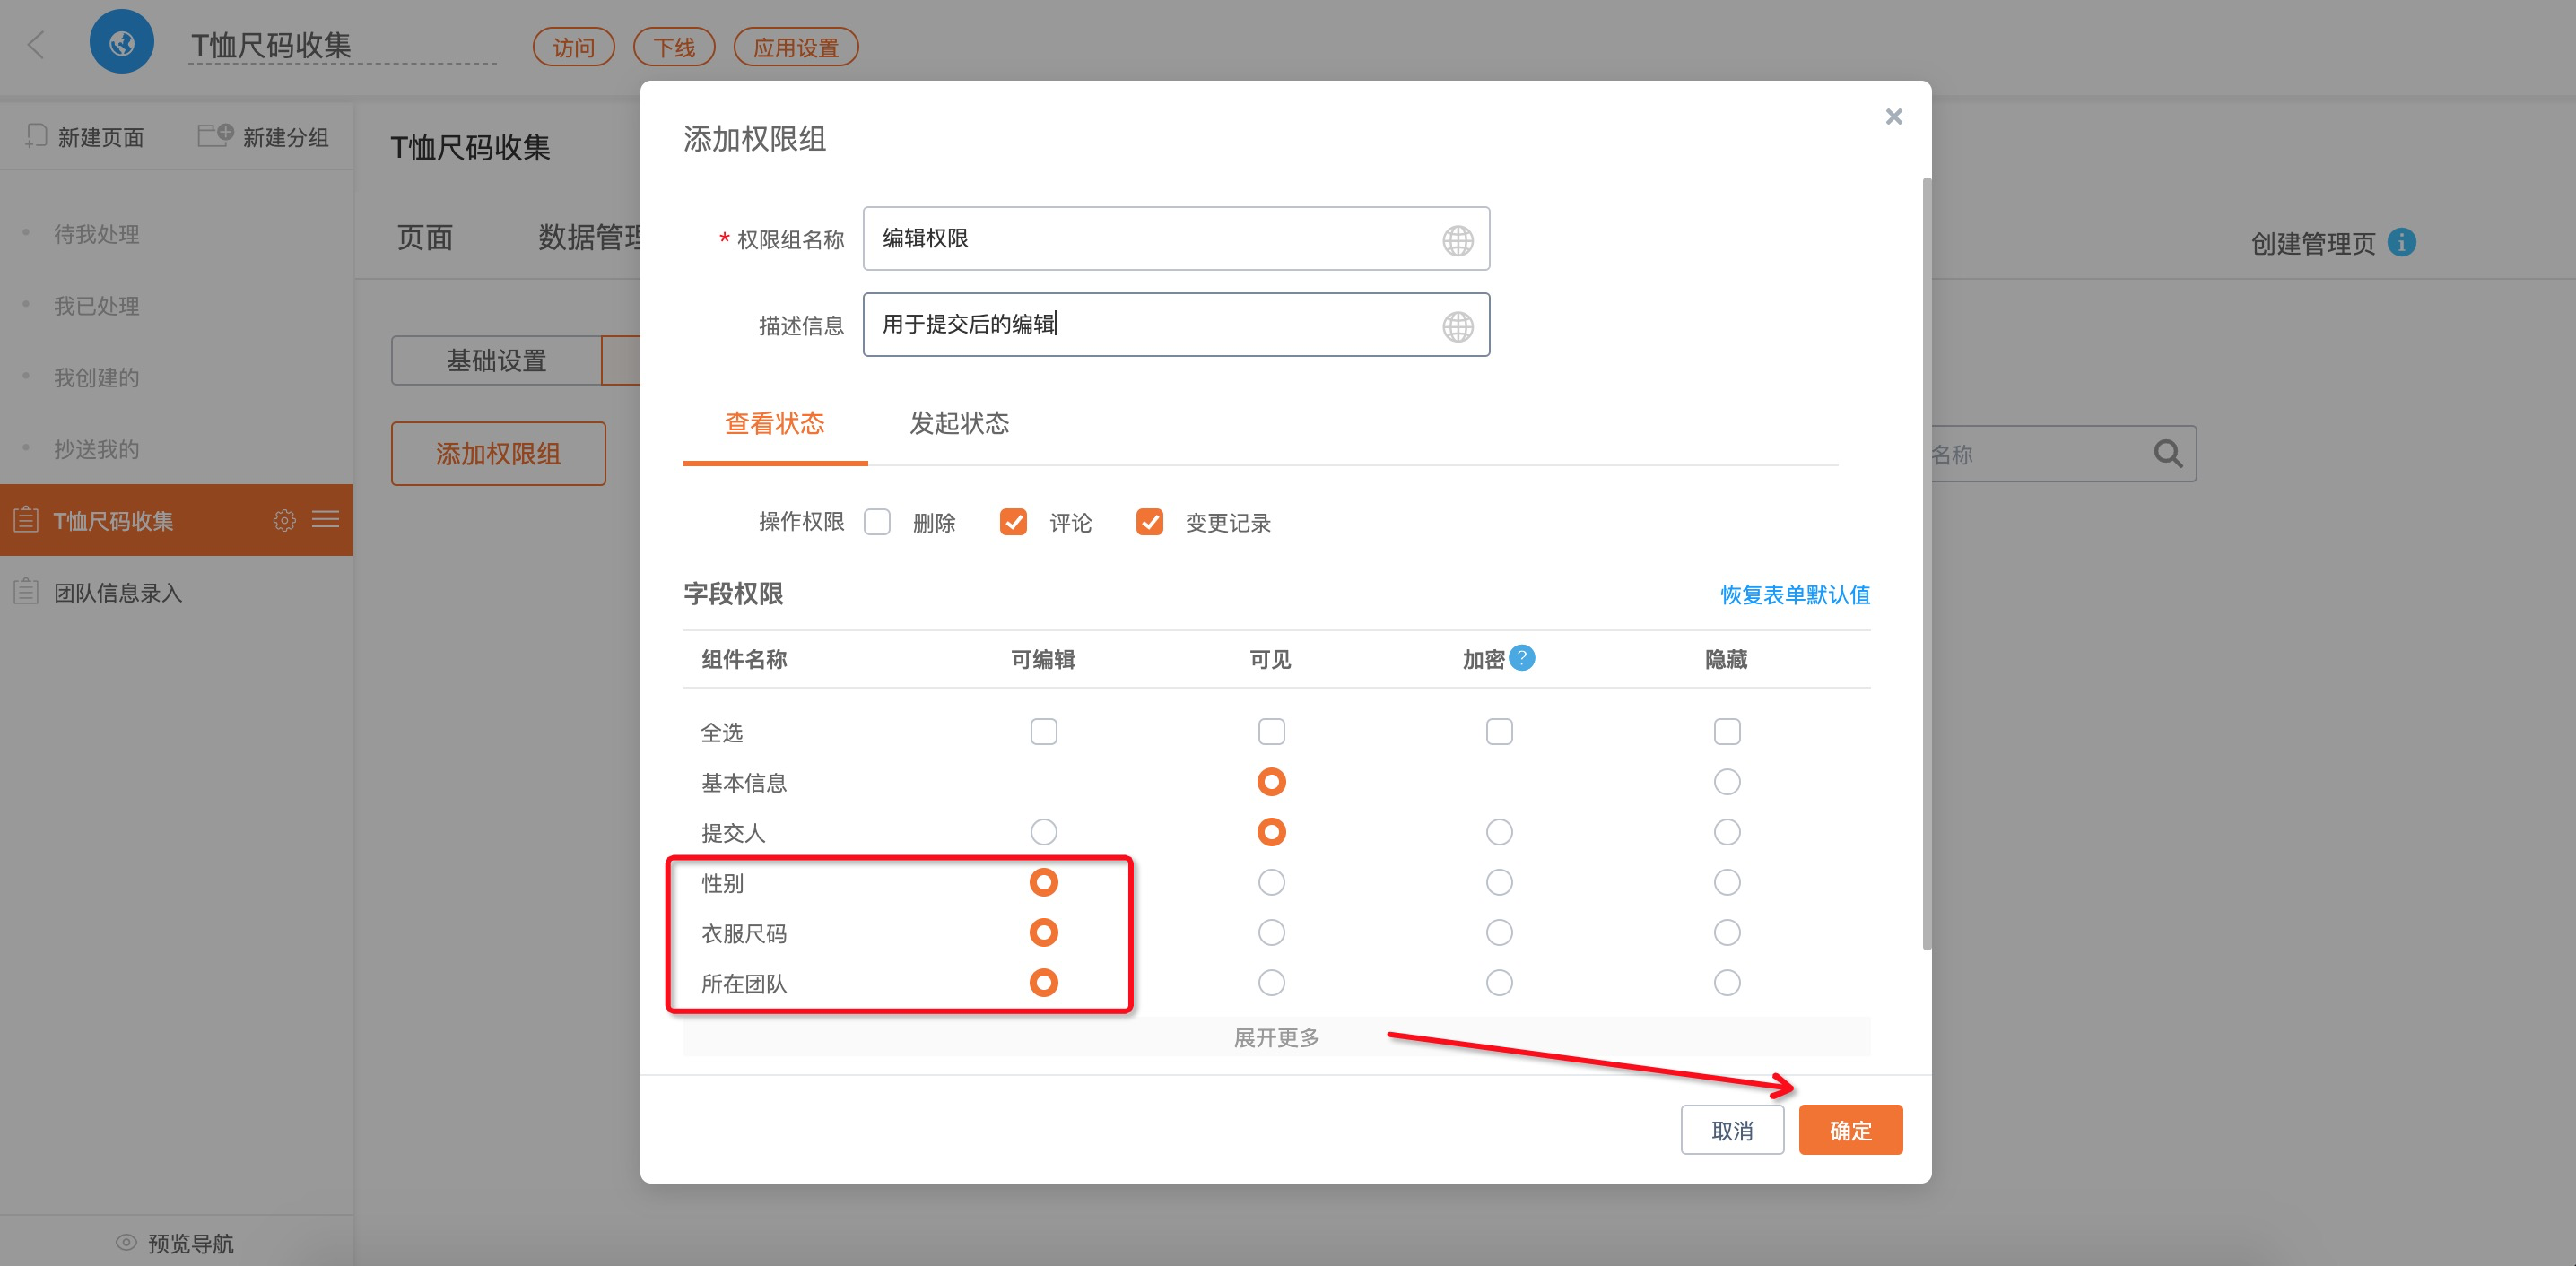
Task: Click the gear icon beside T恤尺码收集
Action: pyautogui.click(x=284, y=520)
